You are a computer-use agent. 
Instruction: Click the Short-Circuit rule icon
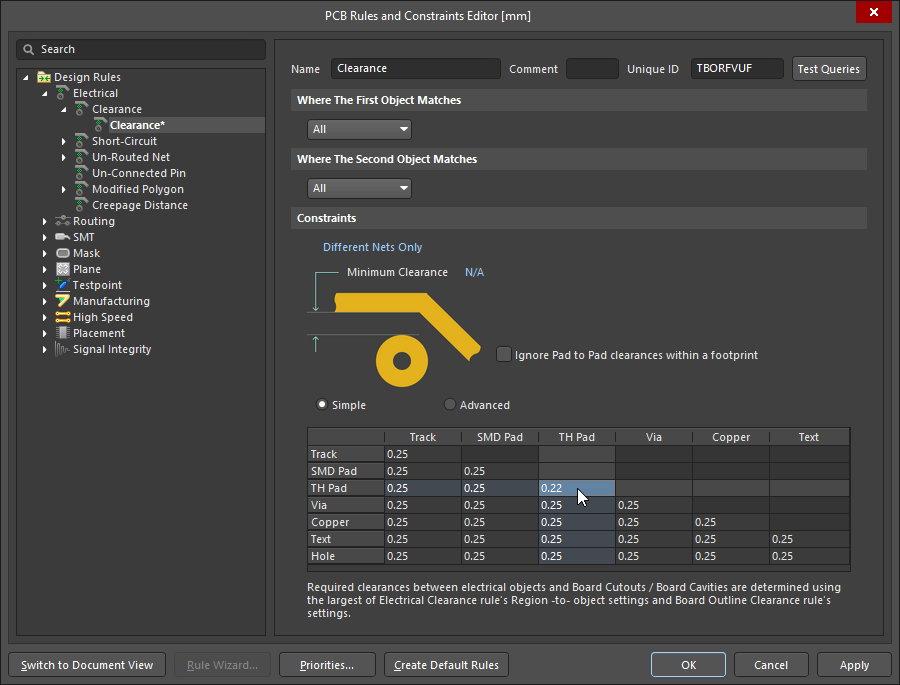click(x=80, y=141)
